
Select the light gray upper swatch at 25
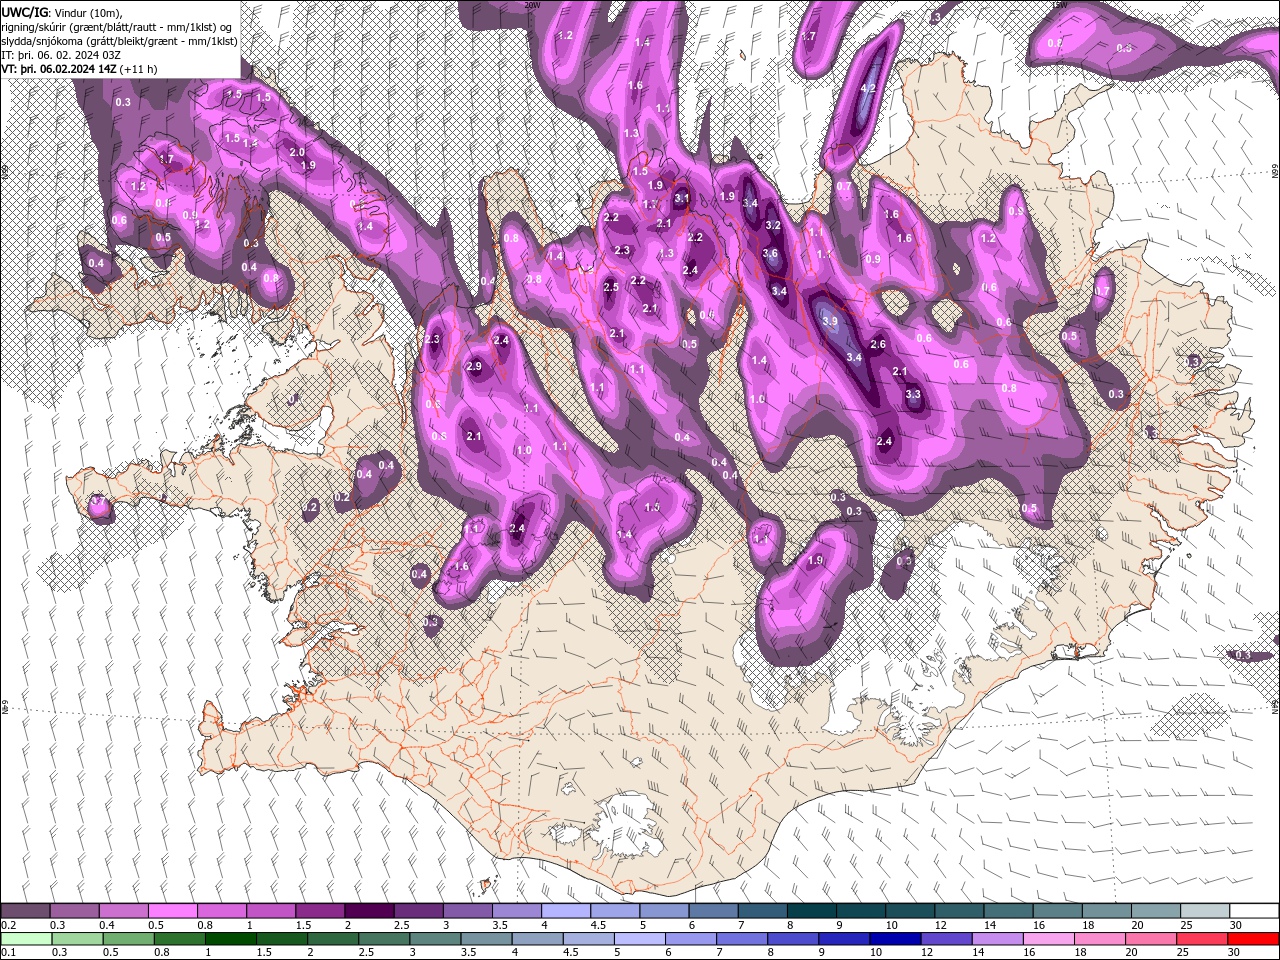point(1205,911)
